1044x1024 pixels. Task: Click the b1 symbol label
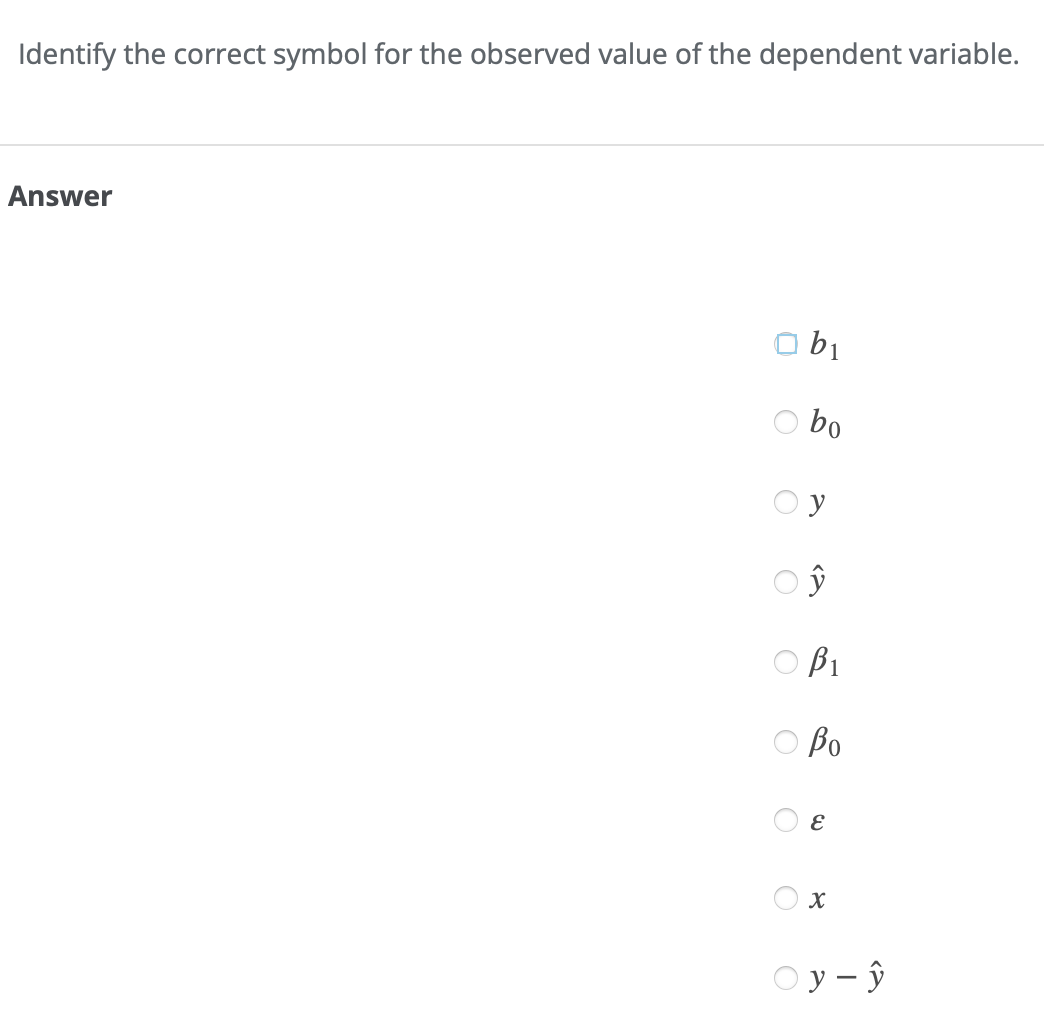[824, 345]
